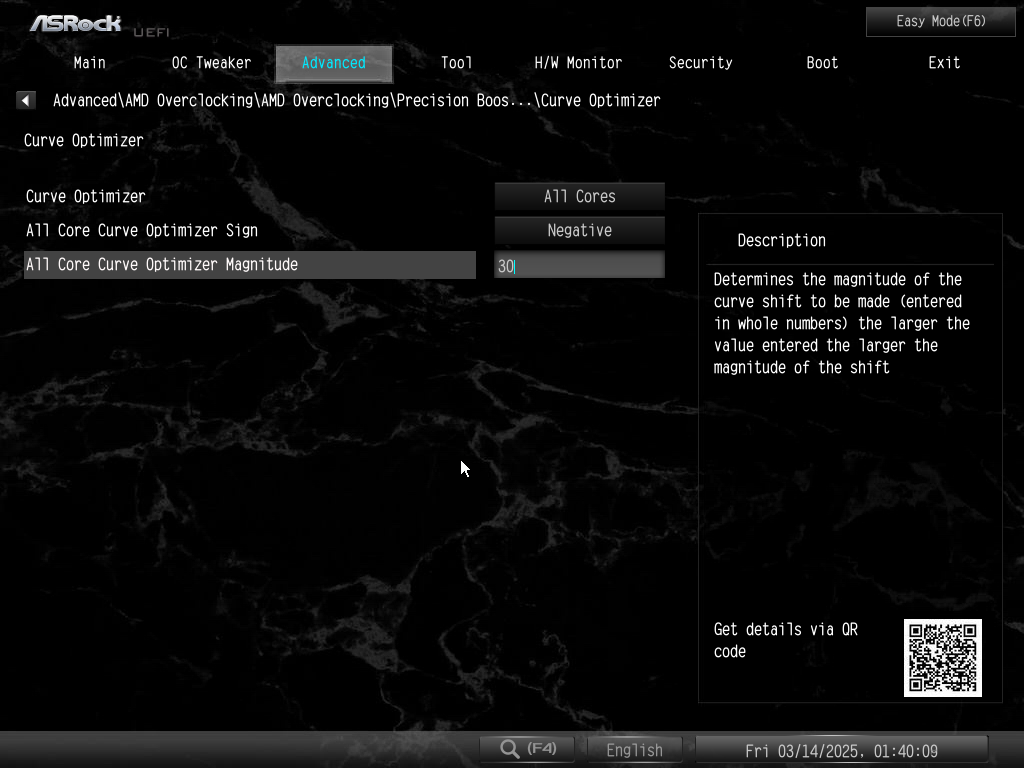
Task: Change language via the English button
Action: (635, 749)
